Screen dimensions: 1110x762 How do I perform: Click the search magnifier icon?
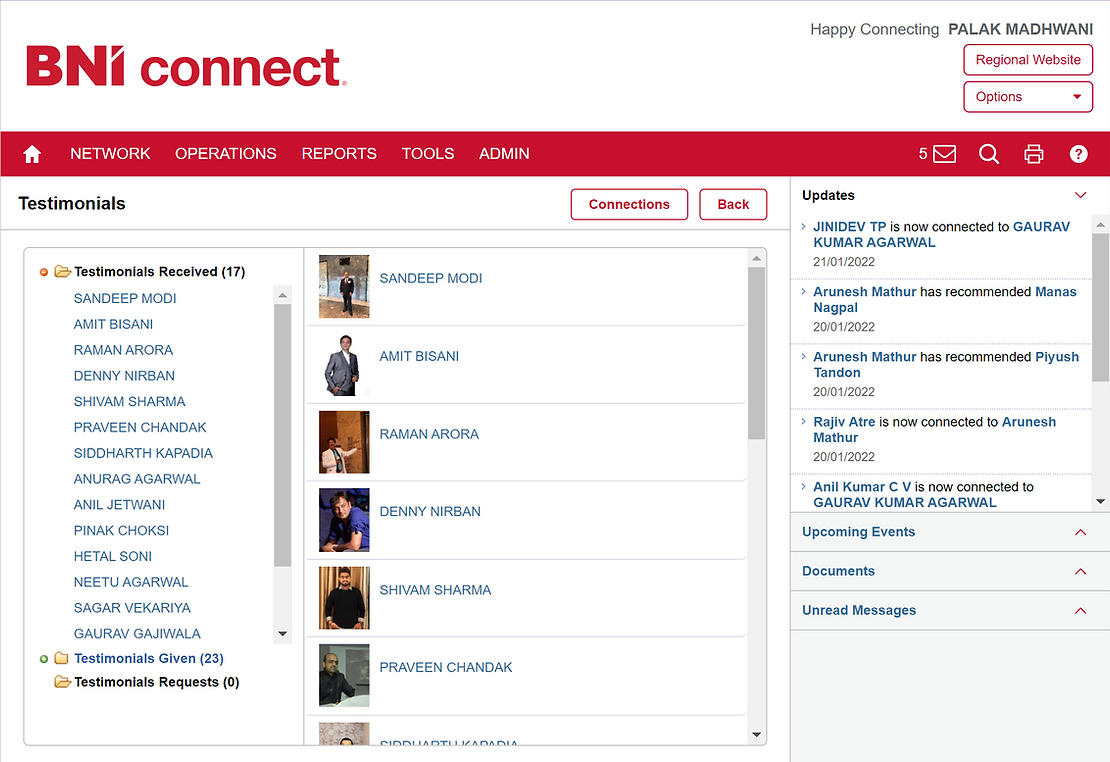[989, 154]
